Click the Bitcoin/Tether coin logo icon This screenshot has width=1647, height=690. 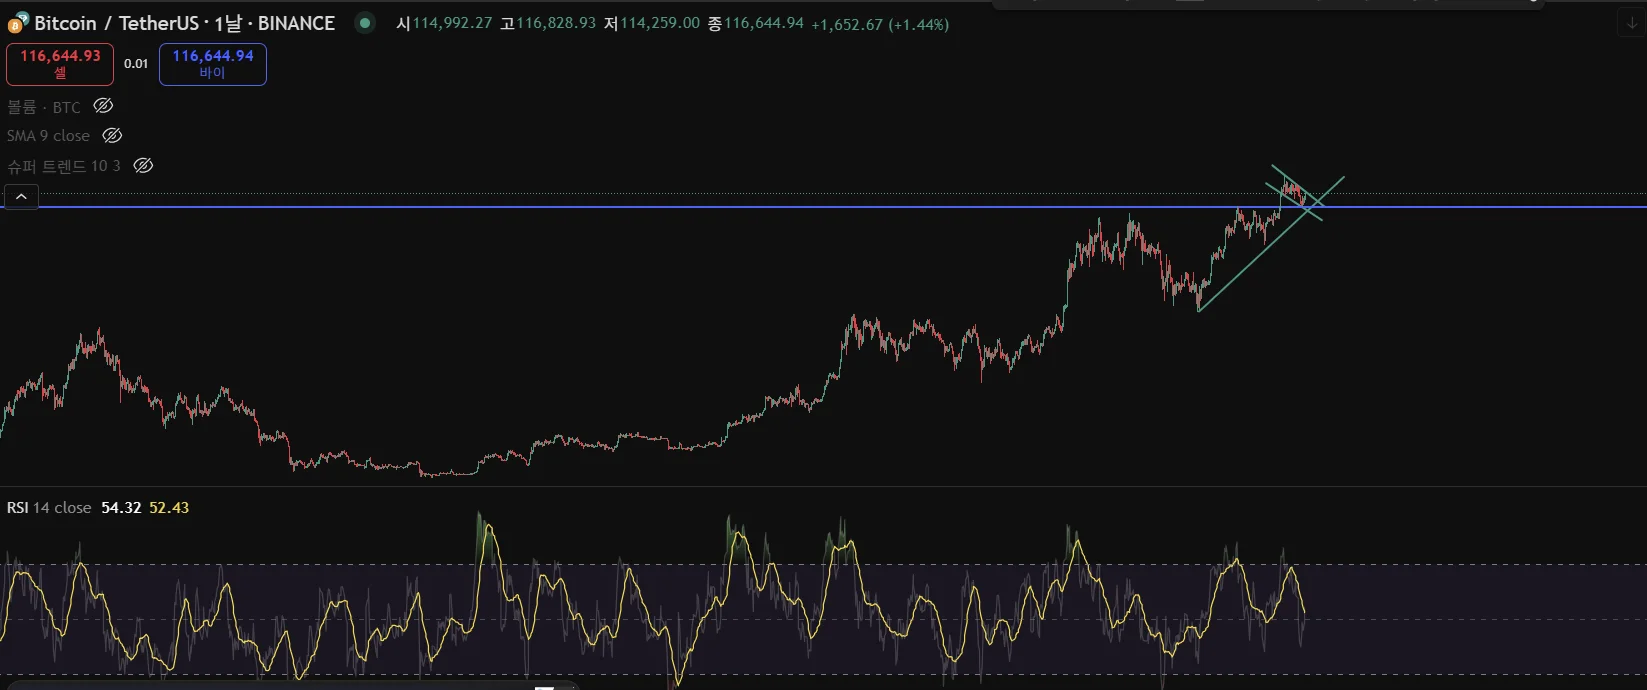(x=18, y=21)
